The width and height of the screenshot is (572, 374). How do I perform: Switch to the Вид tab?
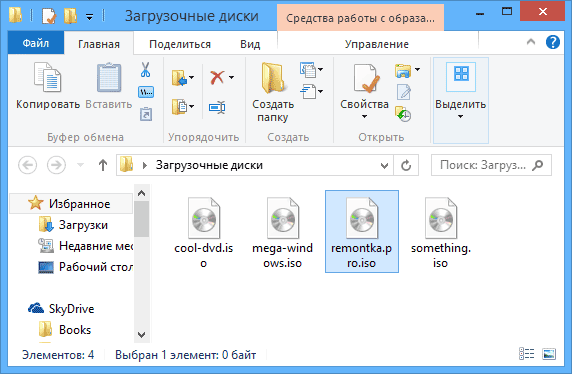pos(250,44)
